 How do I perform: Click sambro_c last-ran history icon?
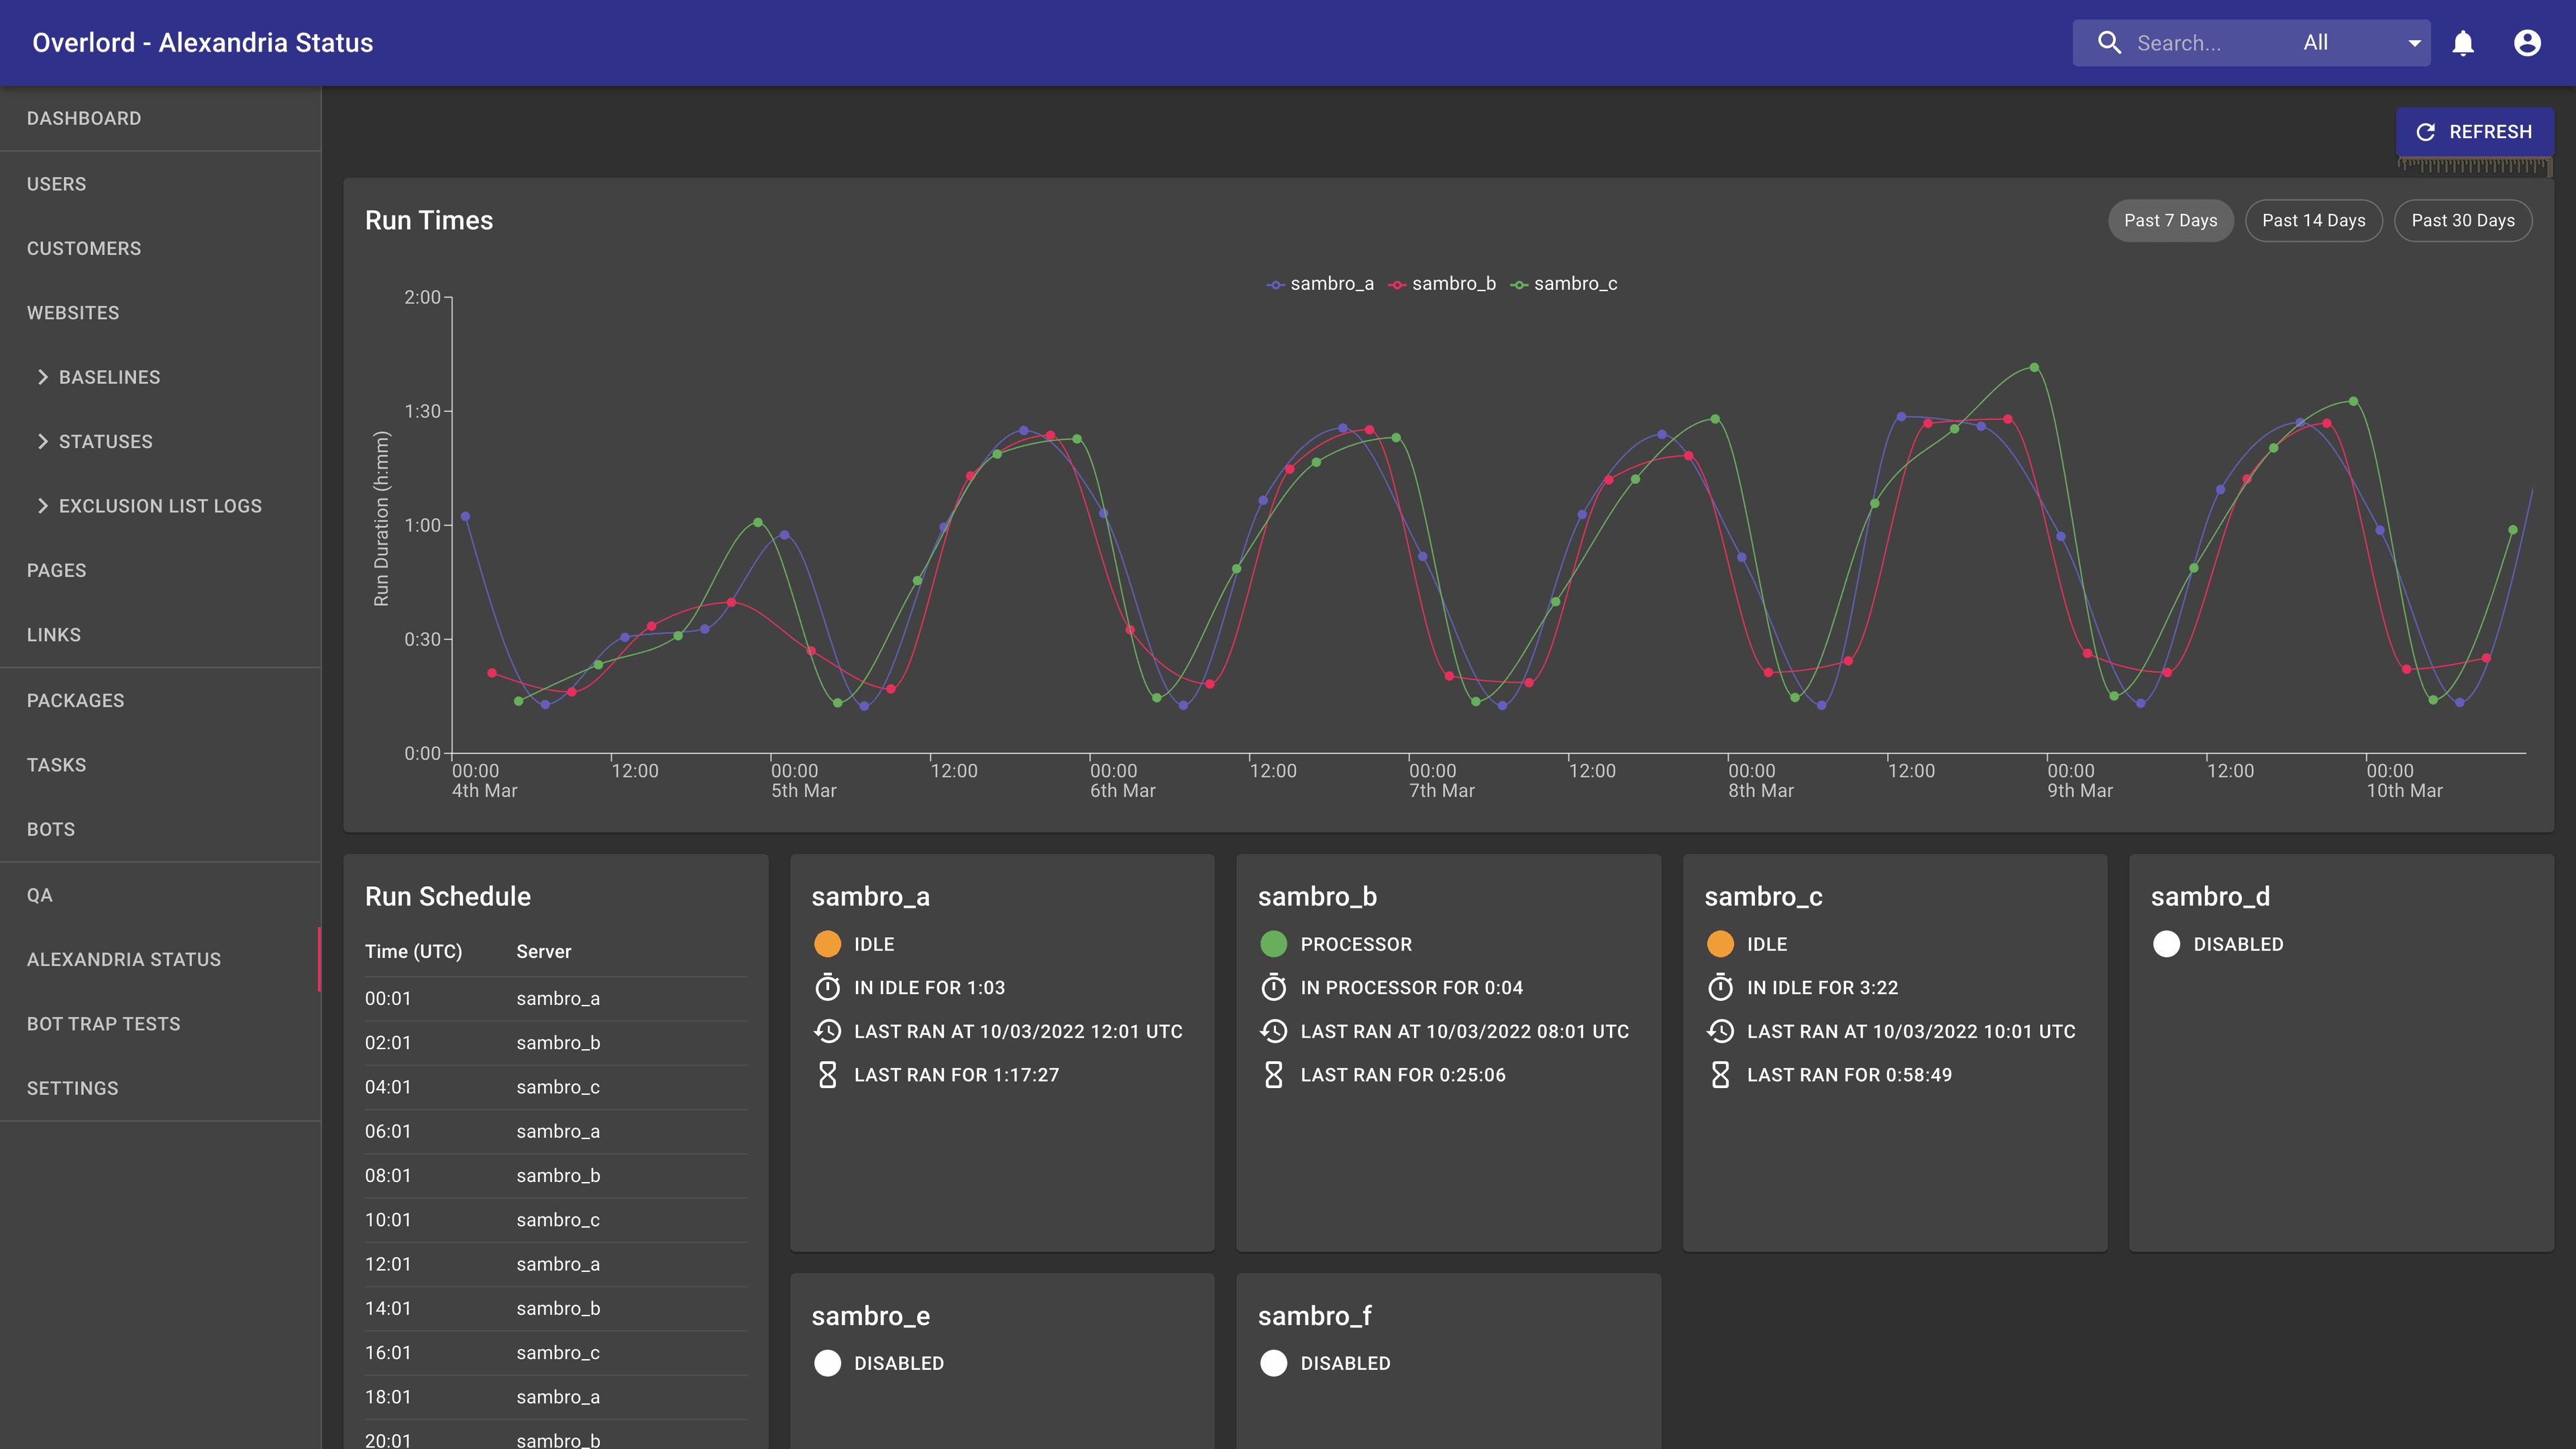point(1720,1031)
